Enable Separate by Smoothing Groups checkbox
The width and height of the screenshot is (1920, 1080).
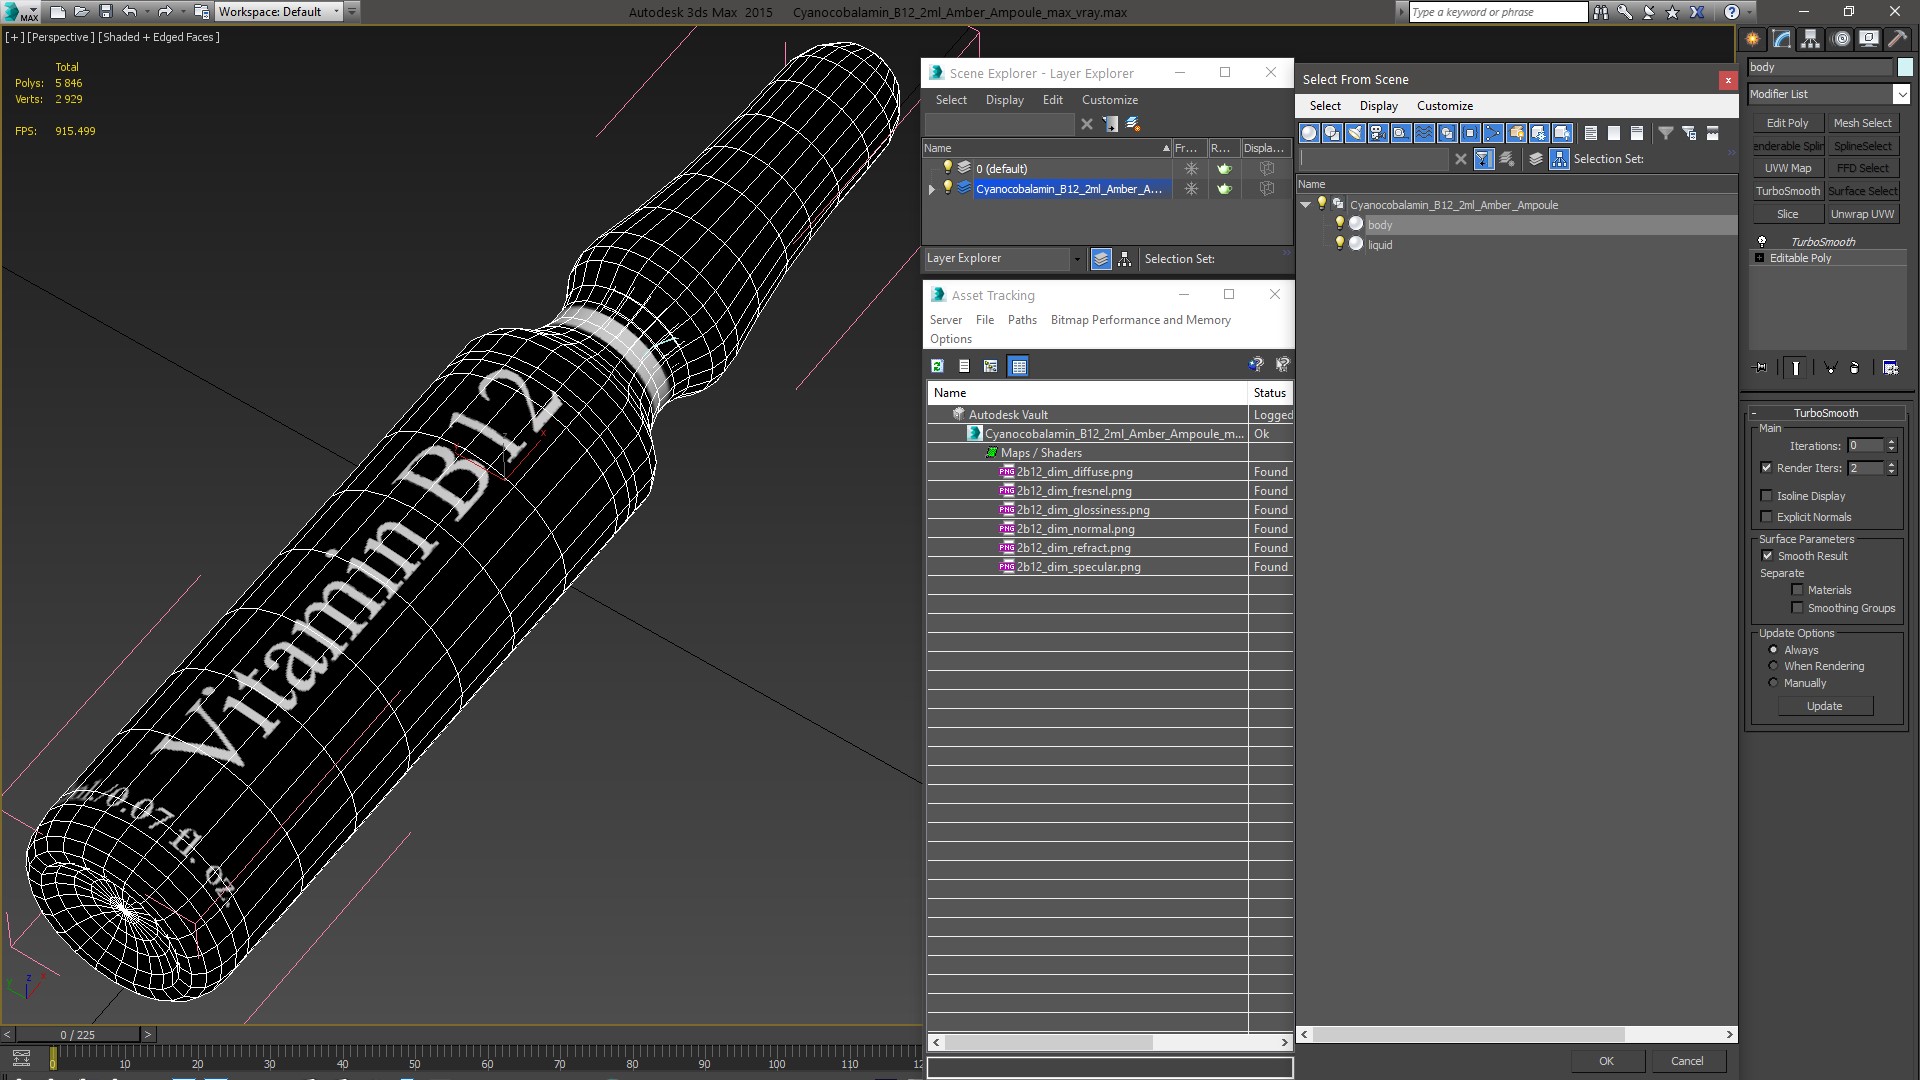pyautogui.click(x=1797, y=608)
